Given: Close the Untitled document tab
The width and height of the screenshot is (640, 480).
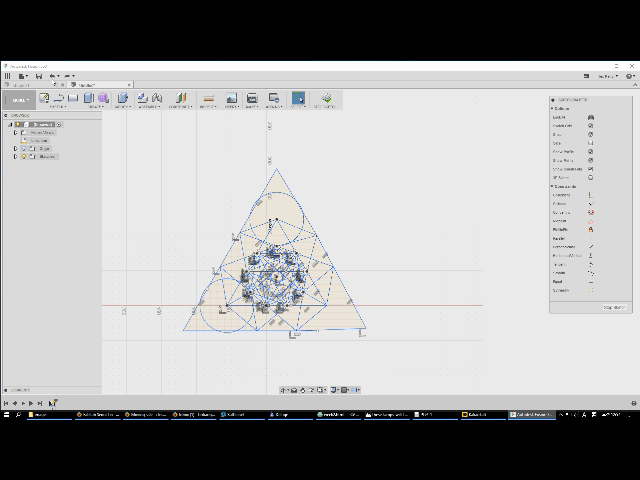Looking at the screenshot, I should tap(129, 85).
